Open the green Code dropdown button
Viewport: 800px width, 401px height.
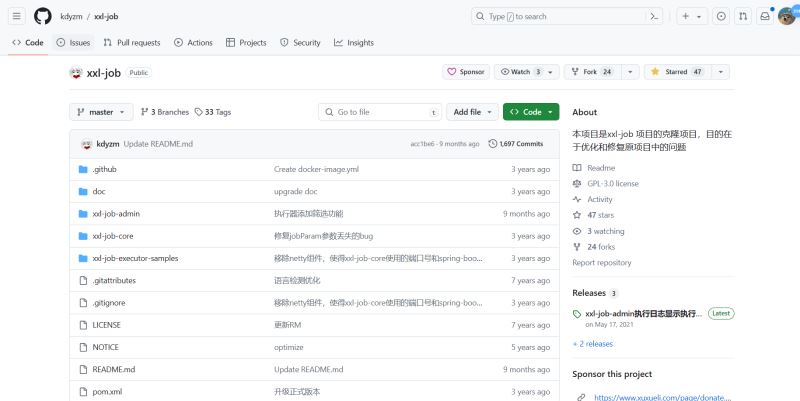tap(531, 112)
